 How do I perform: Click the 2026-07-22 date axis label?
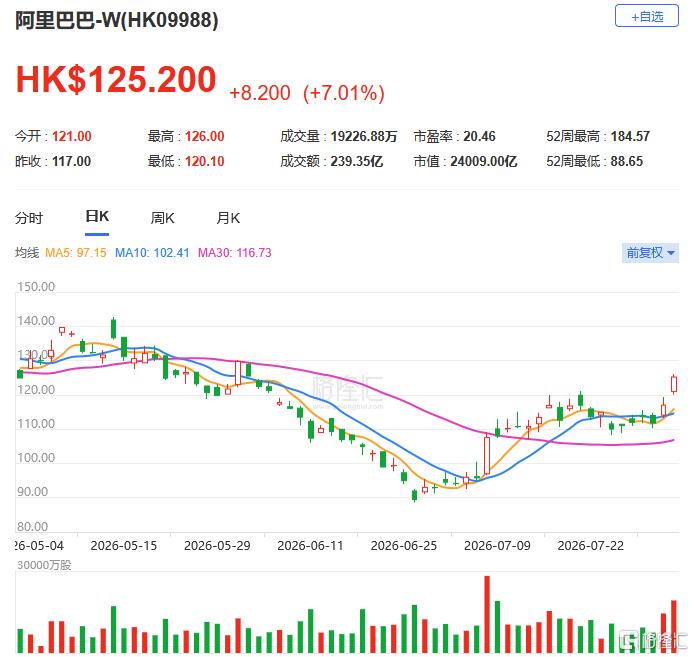[590, 545]
